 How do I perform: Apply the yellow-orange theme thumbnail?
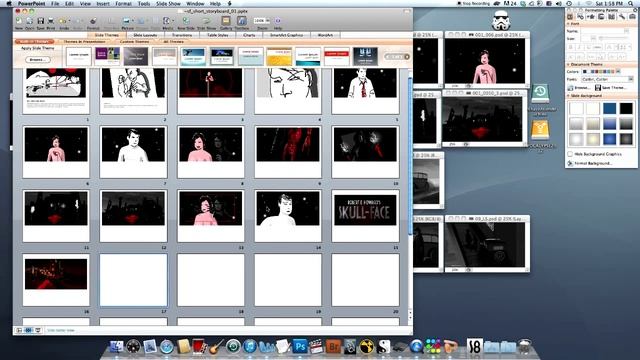279,56
